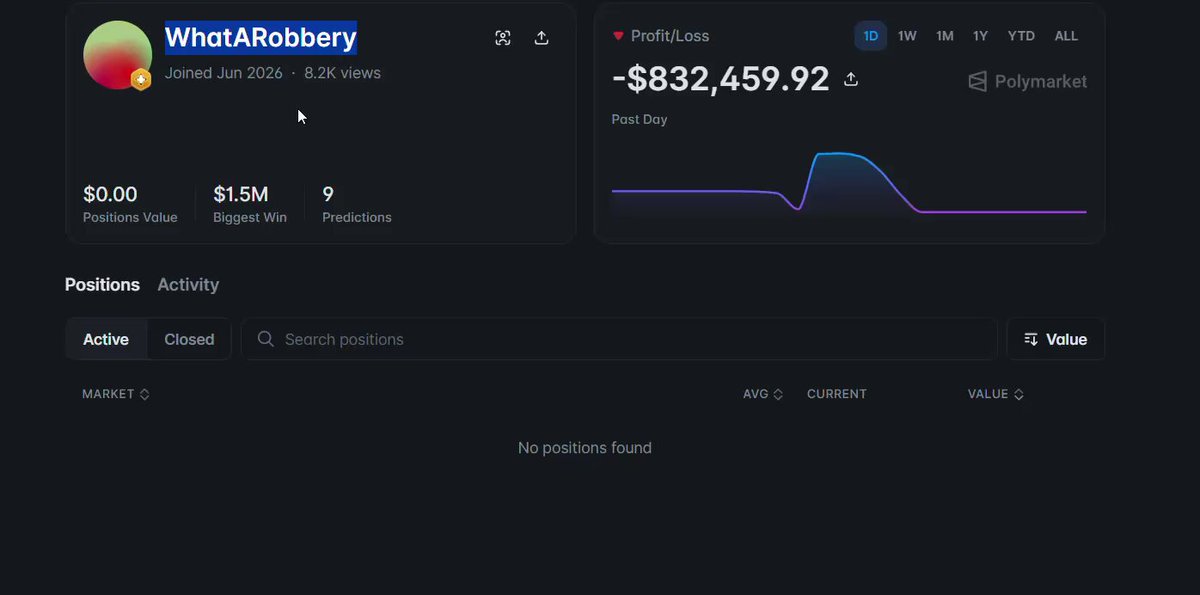Open the Value sort dropdown
The height and width of the screenshot is (595, 1200).
click(1055, 339)
